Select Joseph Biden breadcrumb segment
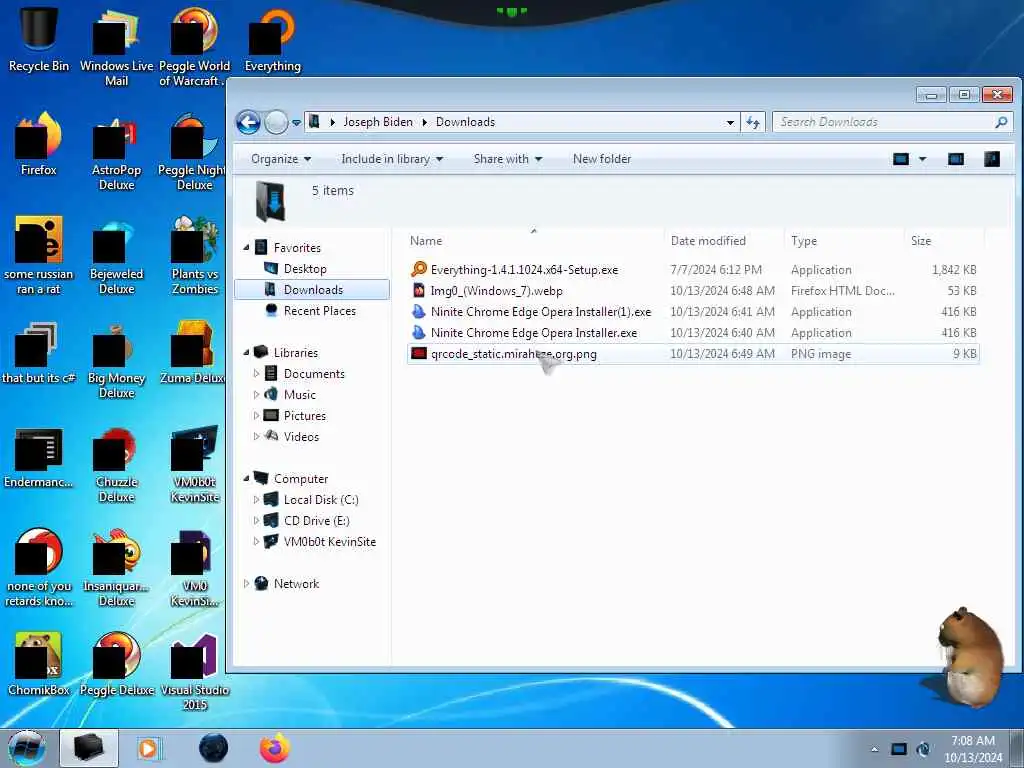 (377, 122)
